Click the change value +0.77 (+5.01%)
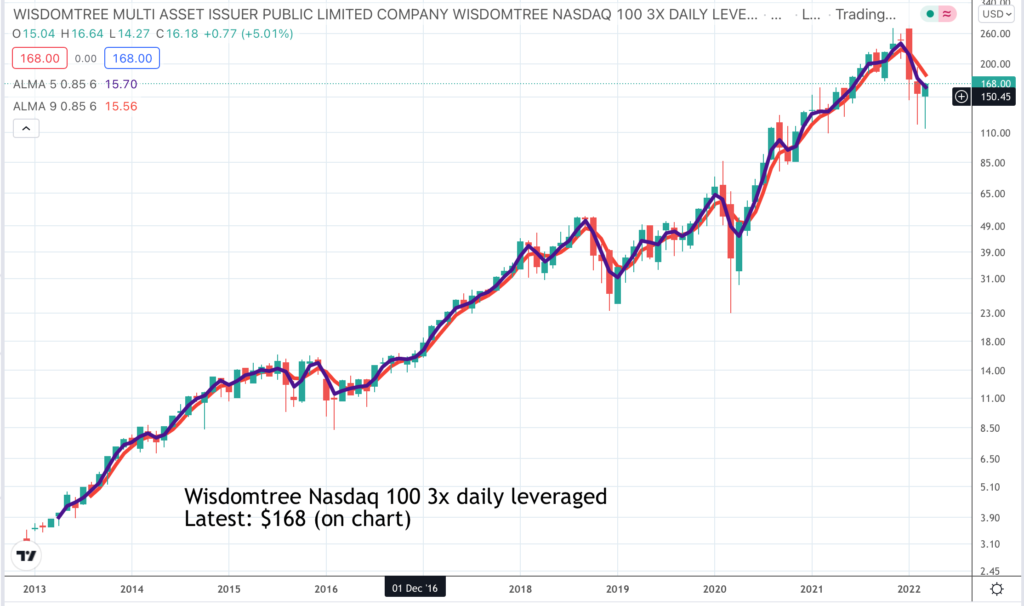The height and width of the screenshot is (606, 1024). (x=248, y=34)
